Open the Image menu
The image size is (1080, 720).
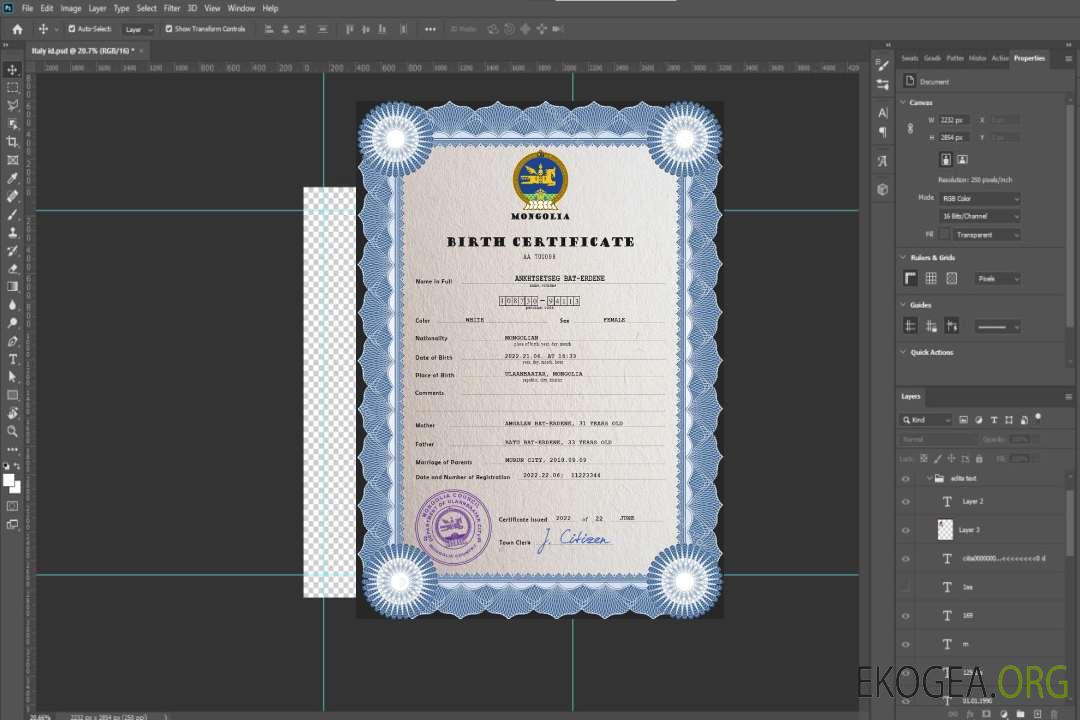(71, 8)
